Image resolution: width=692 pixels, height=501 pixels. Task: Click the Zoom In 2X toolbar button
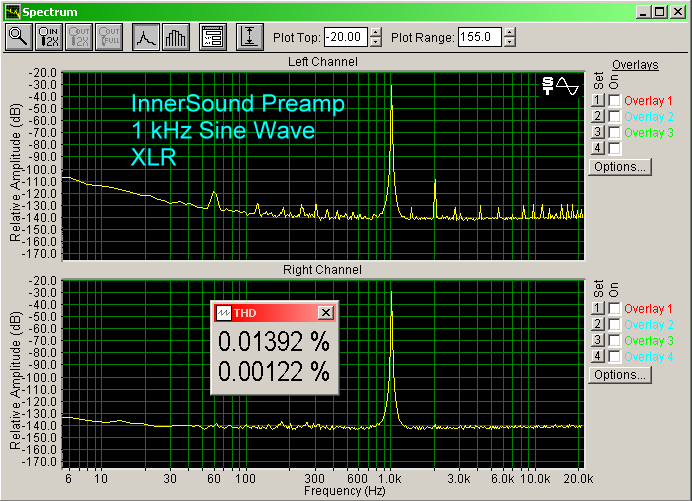tap(49, 37)
